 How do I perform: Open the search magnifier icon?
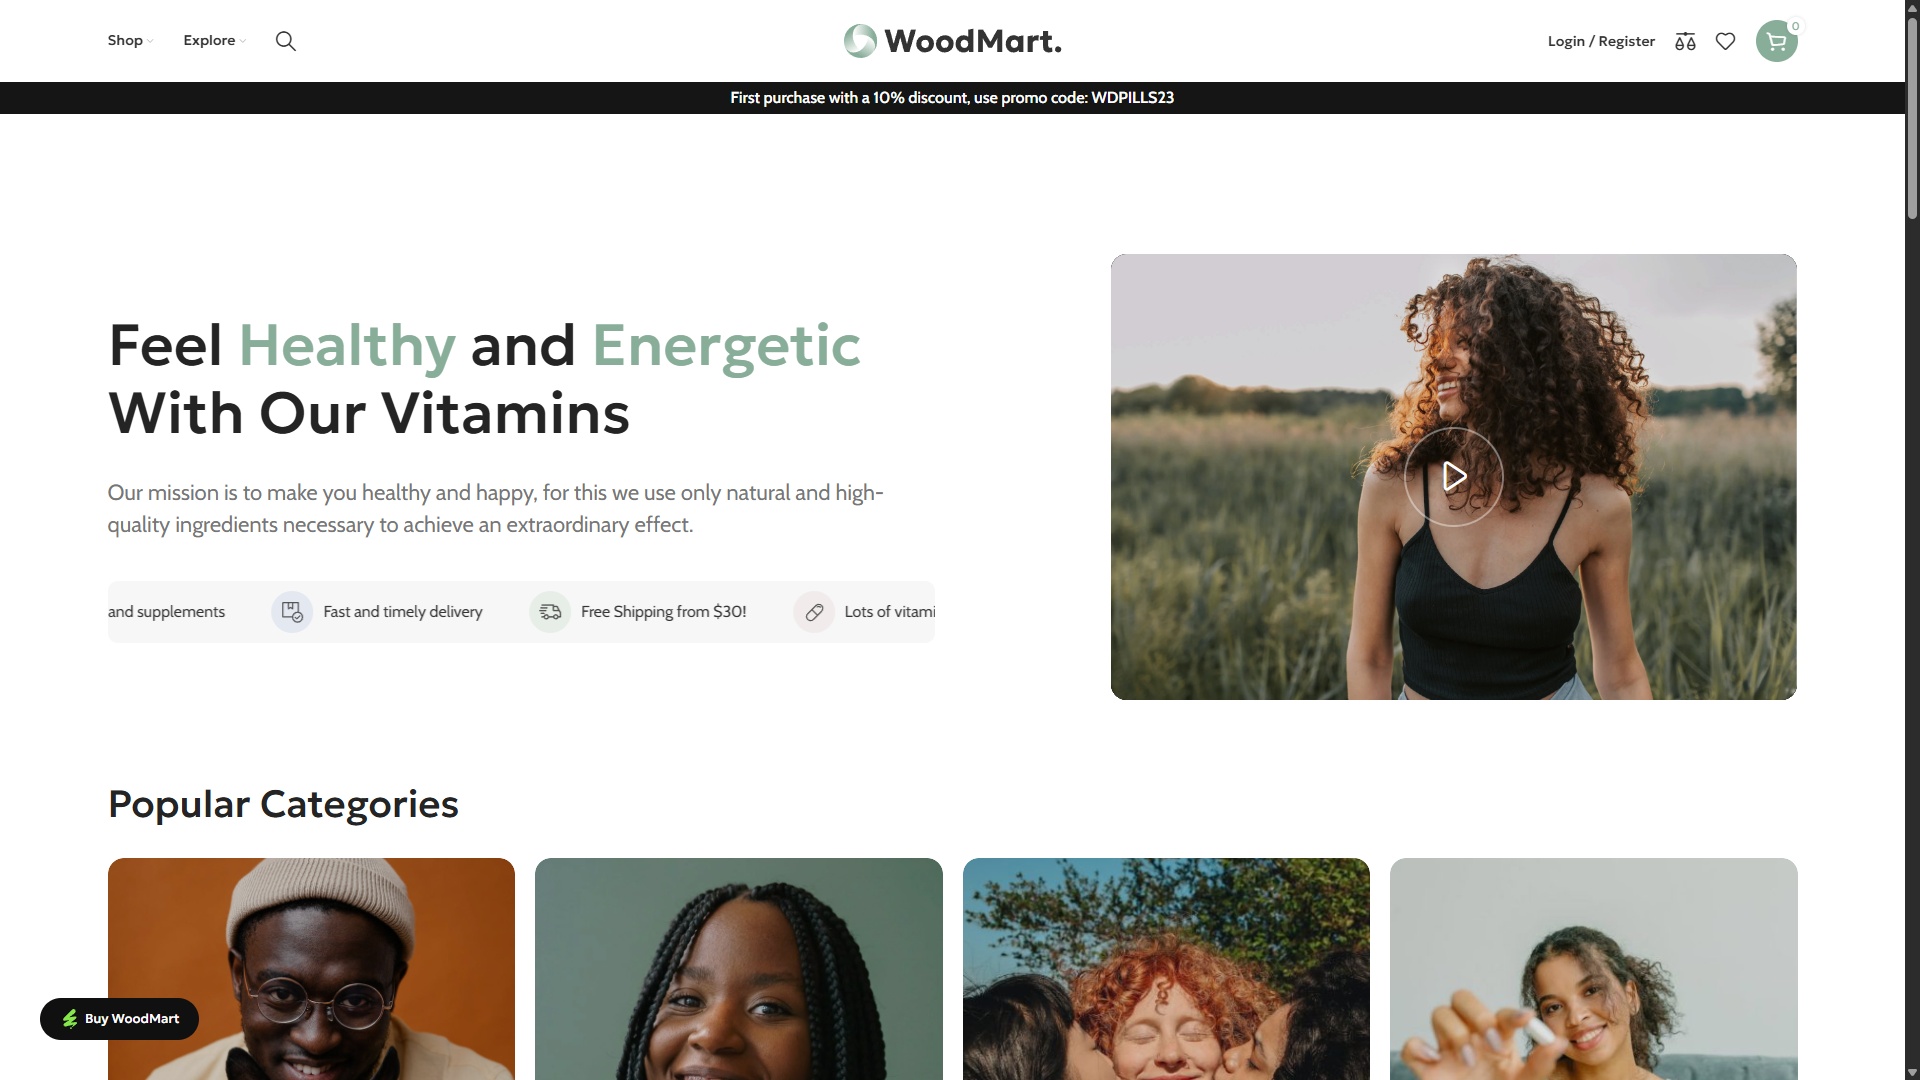click(x=285, y=41)
